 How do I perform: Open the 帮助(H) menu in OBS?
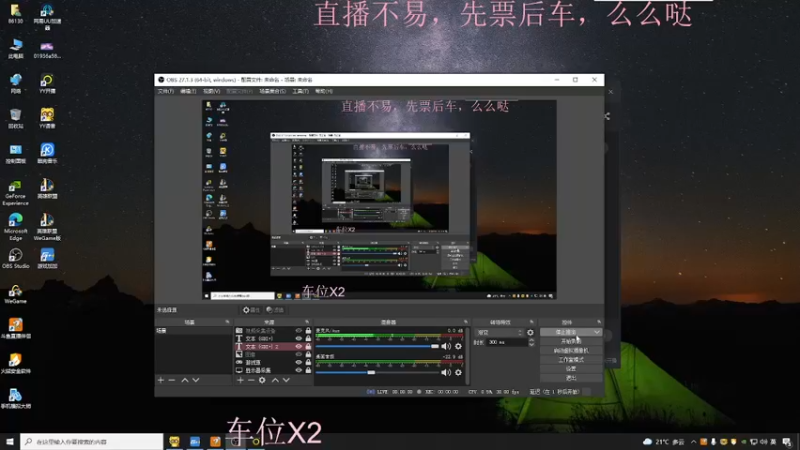click(x=323, y=91)
